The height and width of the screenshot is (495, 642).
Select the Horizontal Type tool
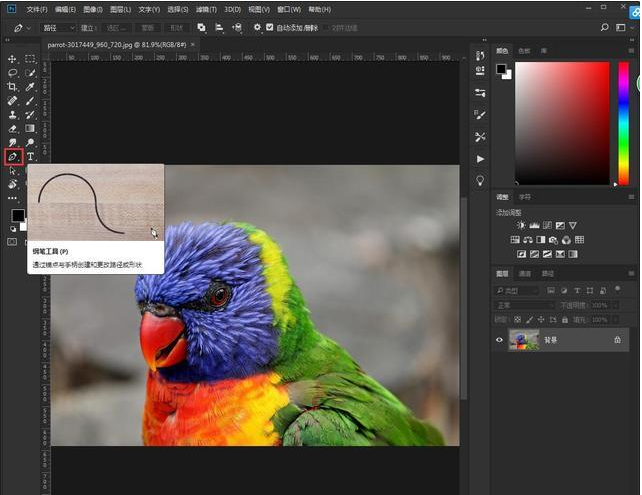point(30,157)
